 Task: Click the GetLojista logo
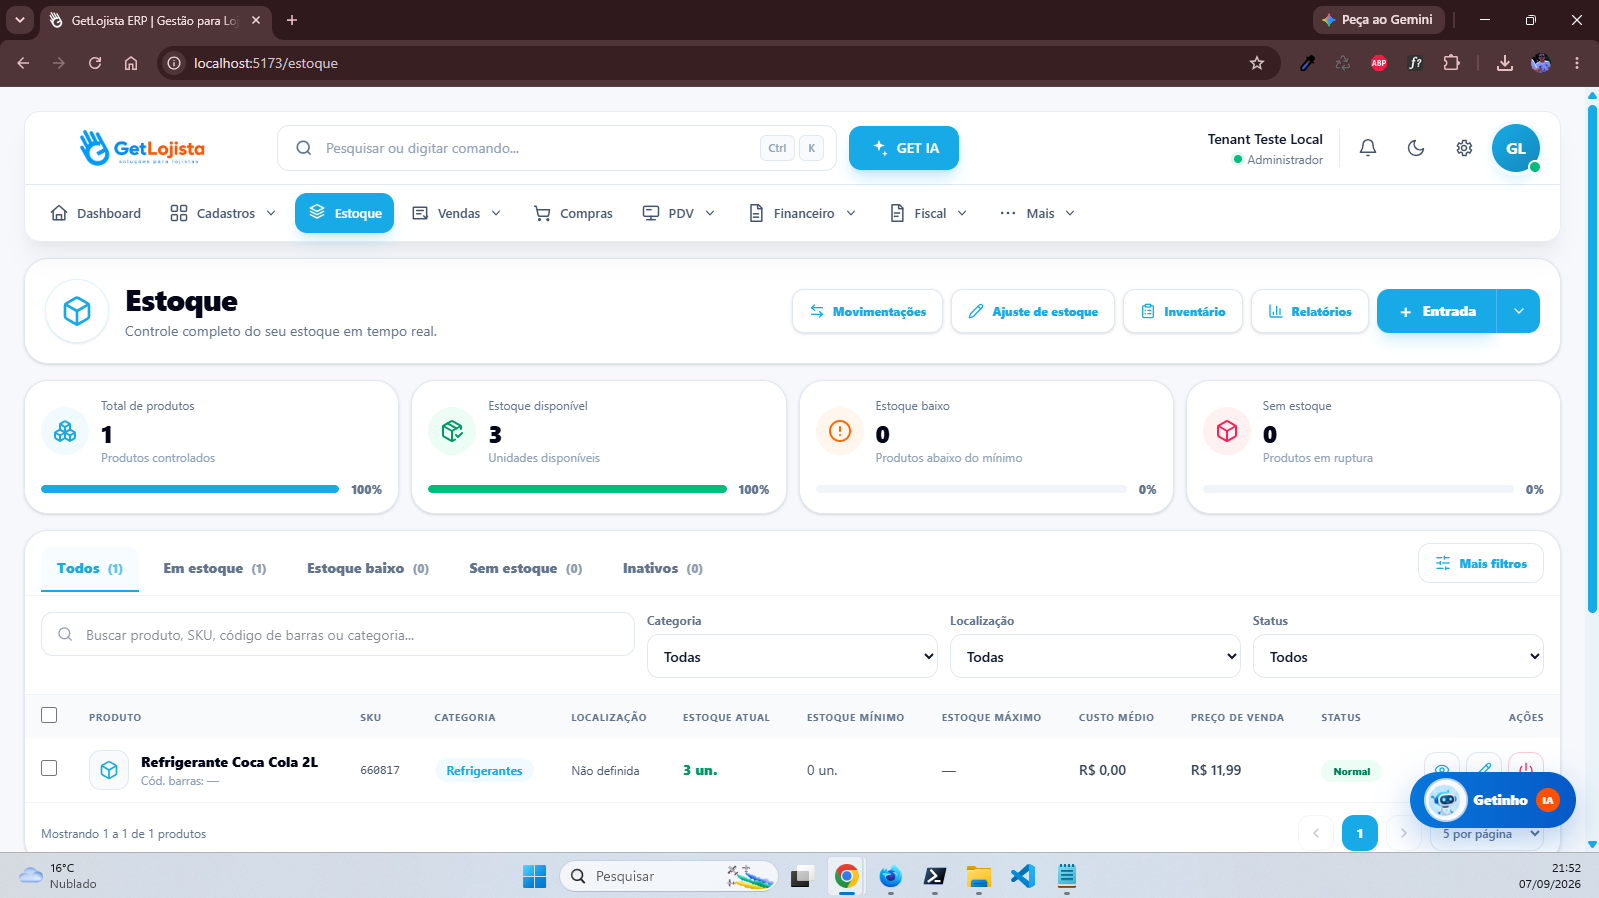tap(142, 148)
